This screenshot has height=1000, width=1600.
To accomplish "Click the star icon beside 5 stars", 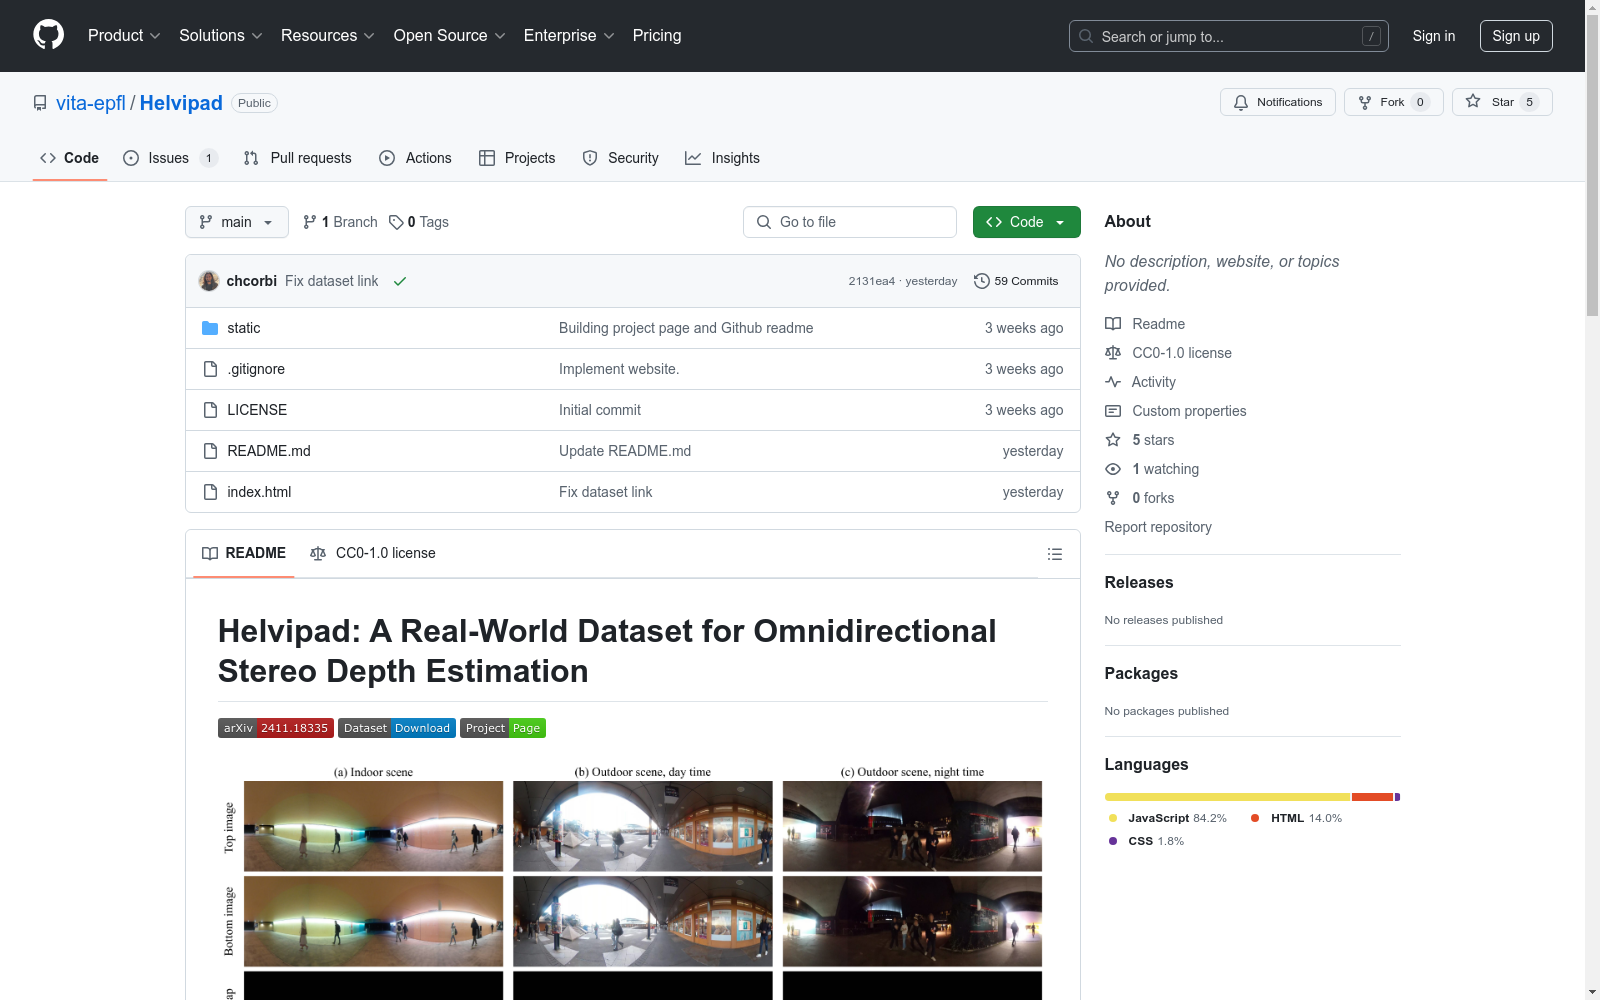I will pos(1113,440).
